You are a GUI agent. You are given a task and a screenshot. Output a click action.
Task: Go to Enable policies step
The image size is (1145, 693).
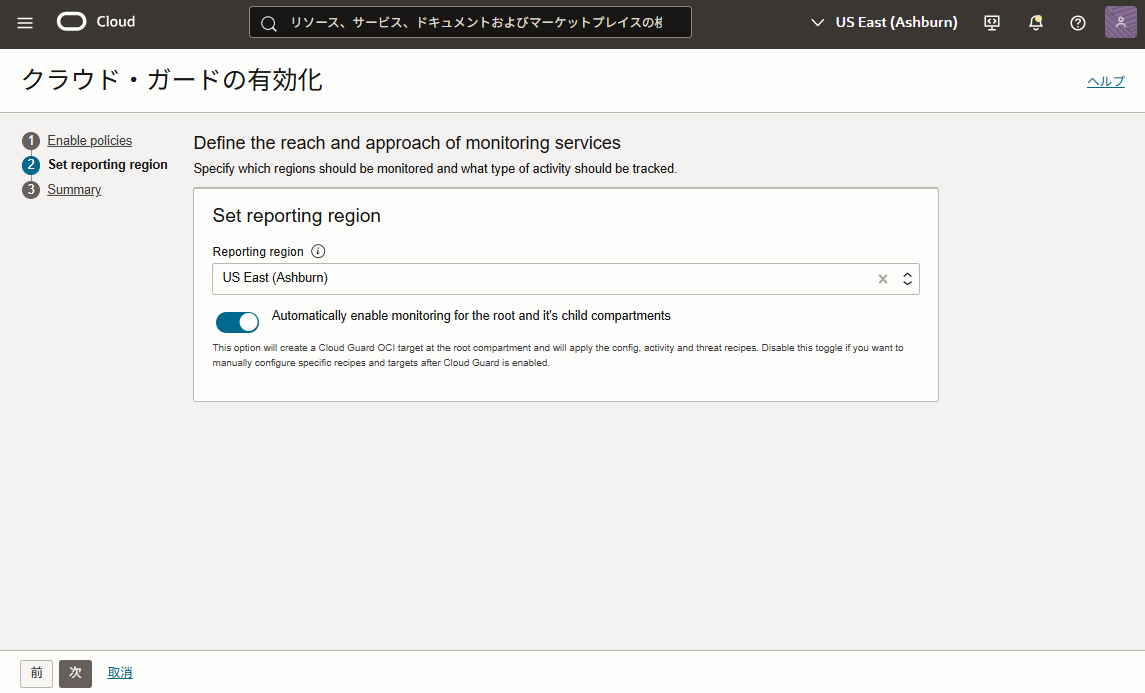89,141
